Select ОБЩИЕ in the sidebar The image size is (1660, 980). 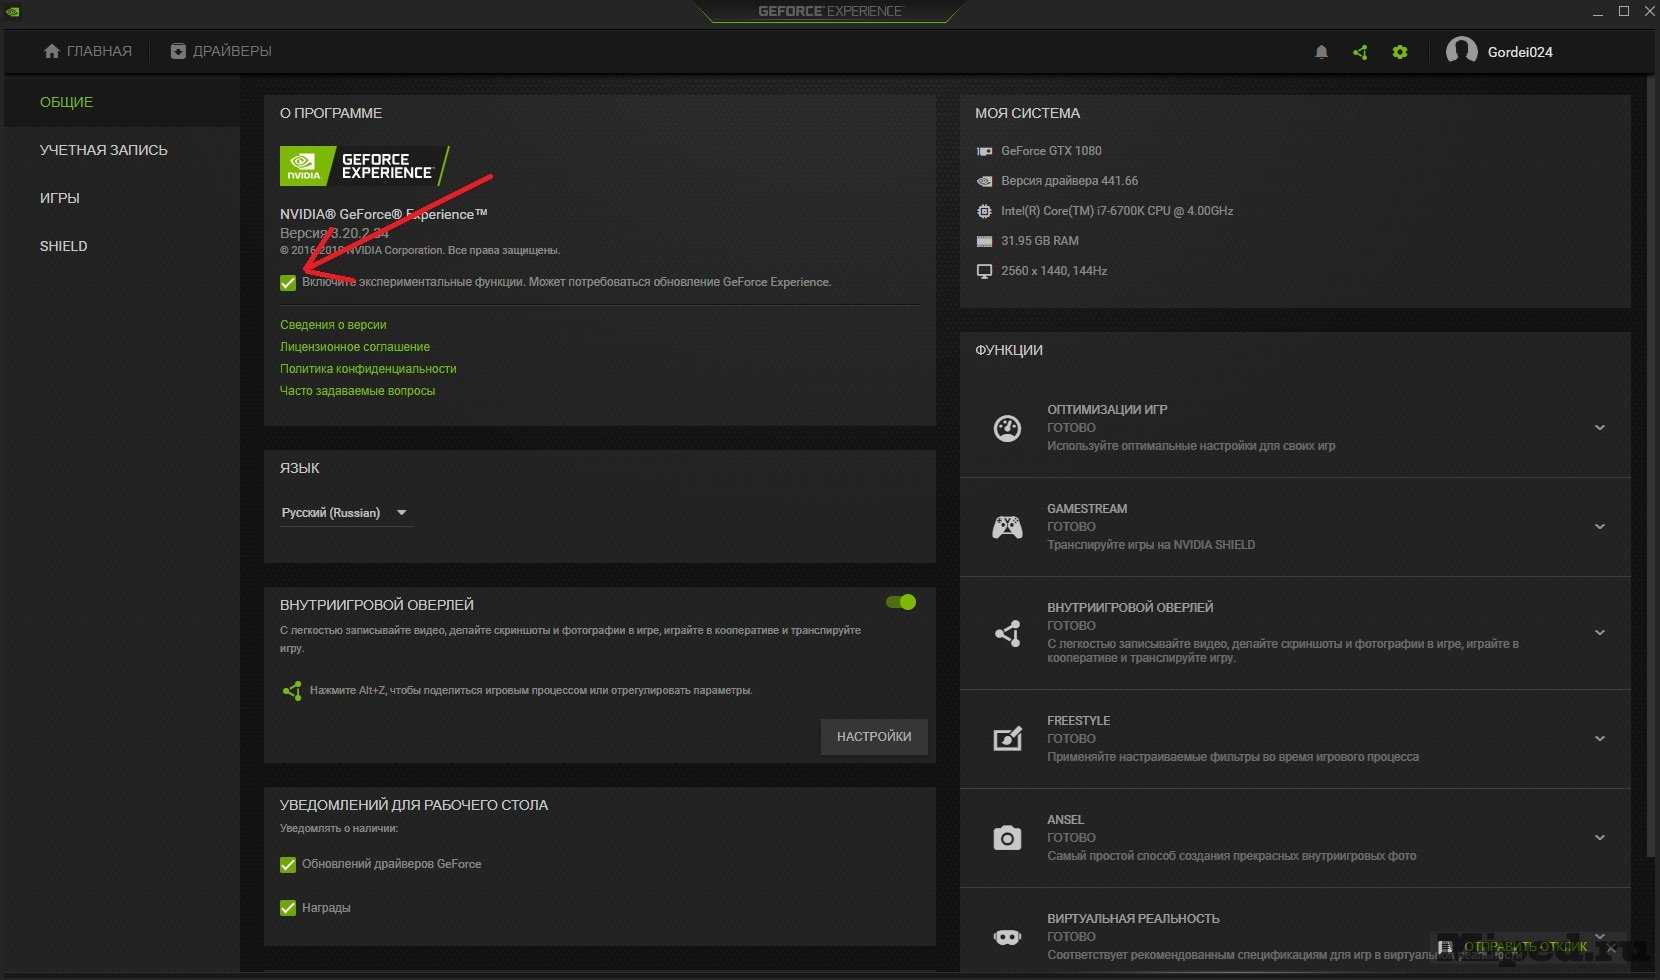(122, 102)
